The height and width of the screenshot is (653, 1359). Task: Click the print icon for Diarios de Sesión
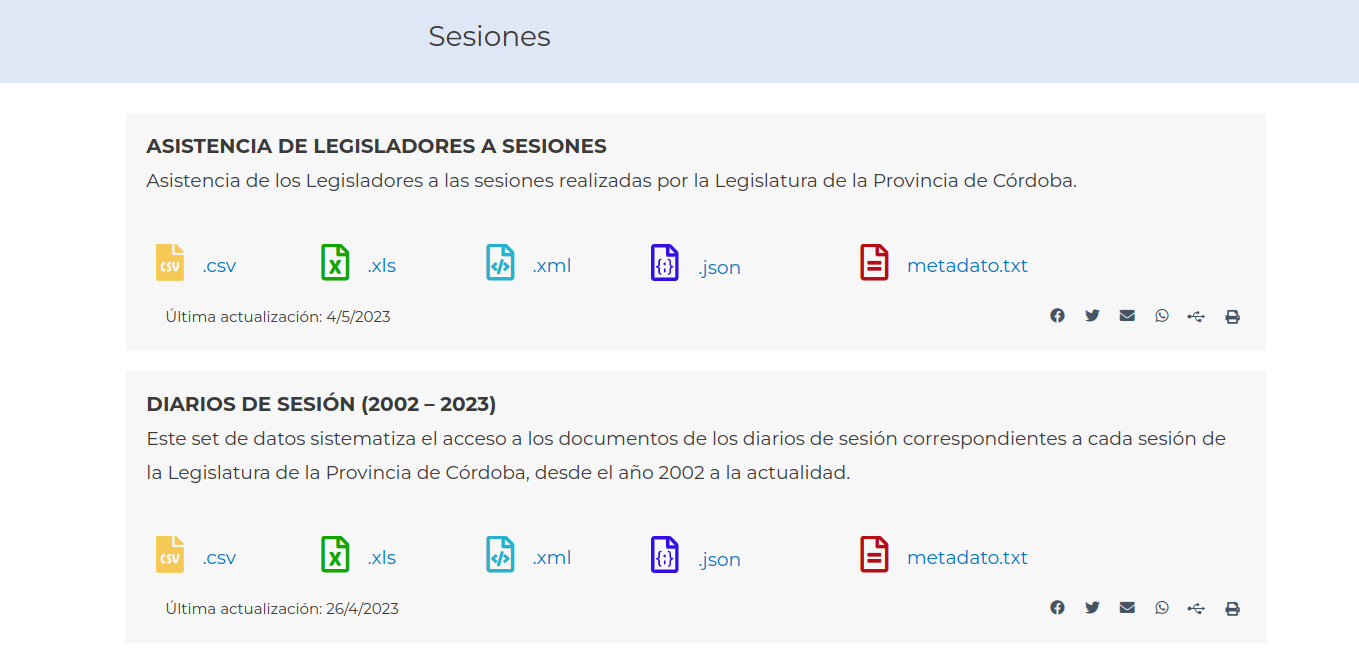coord(1232,609)
